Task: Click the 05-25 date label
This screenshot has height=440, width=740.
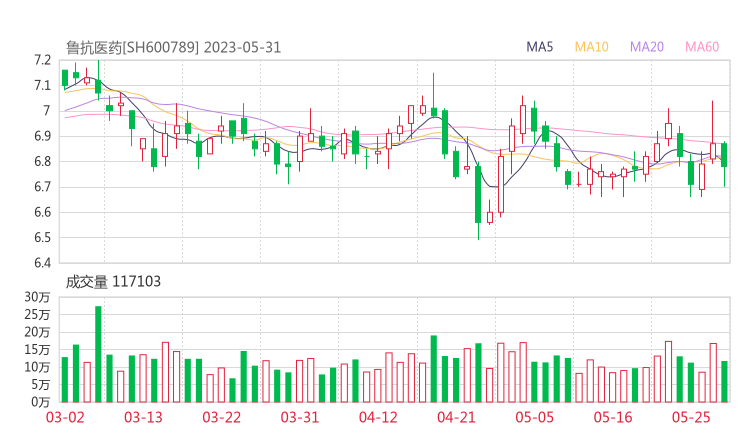Action: (691, 417)
